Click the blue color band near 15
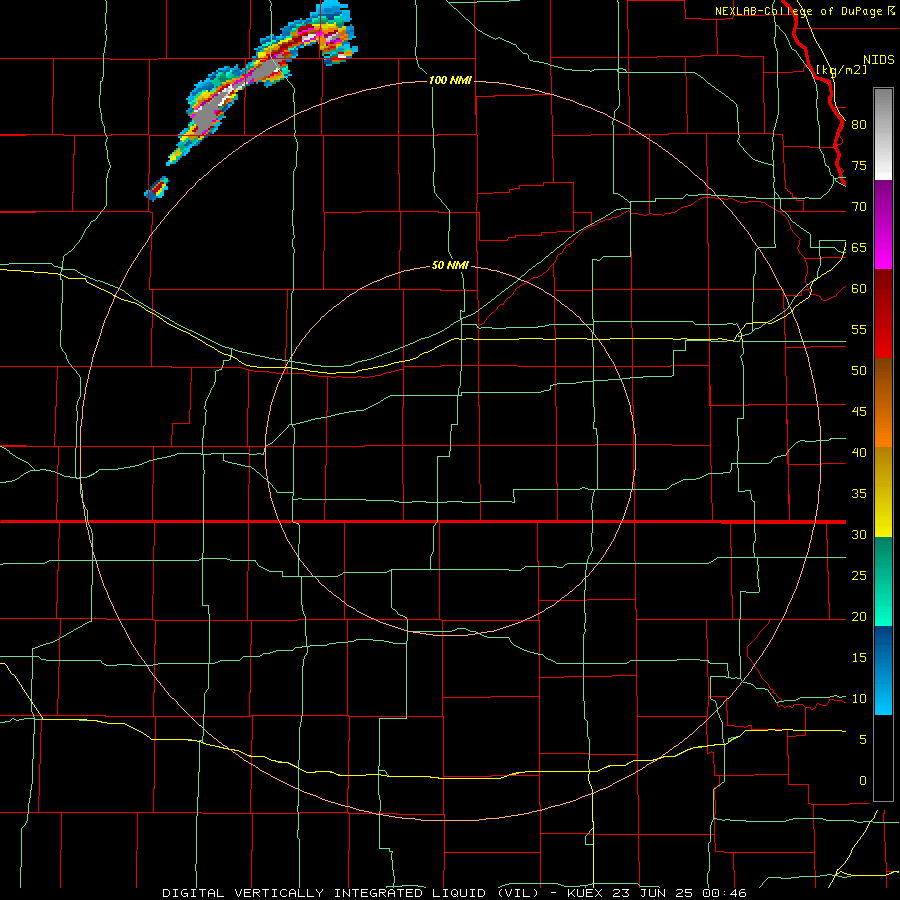 883,670
